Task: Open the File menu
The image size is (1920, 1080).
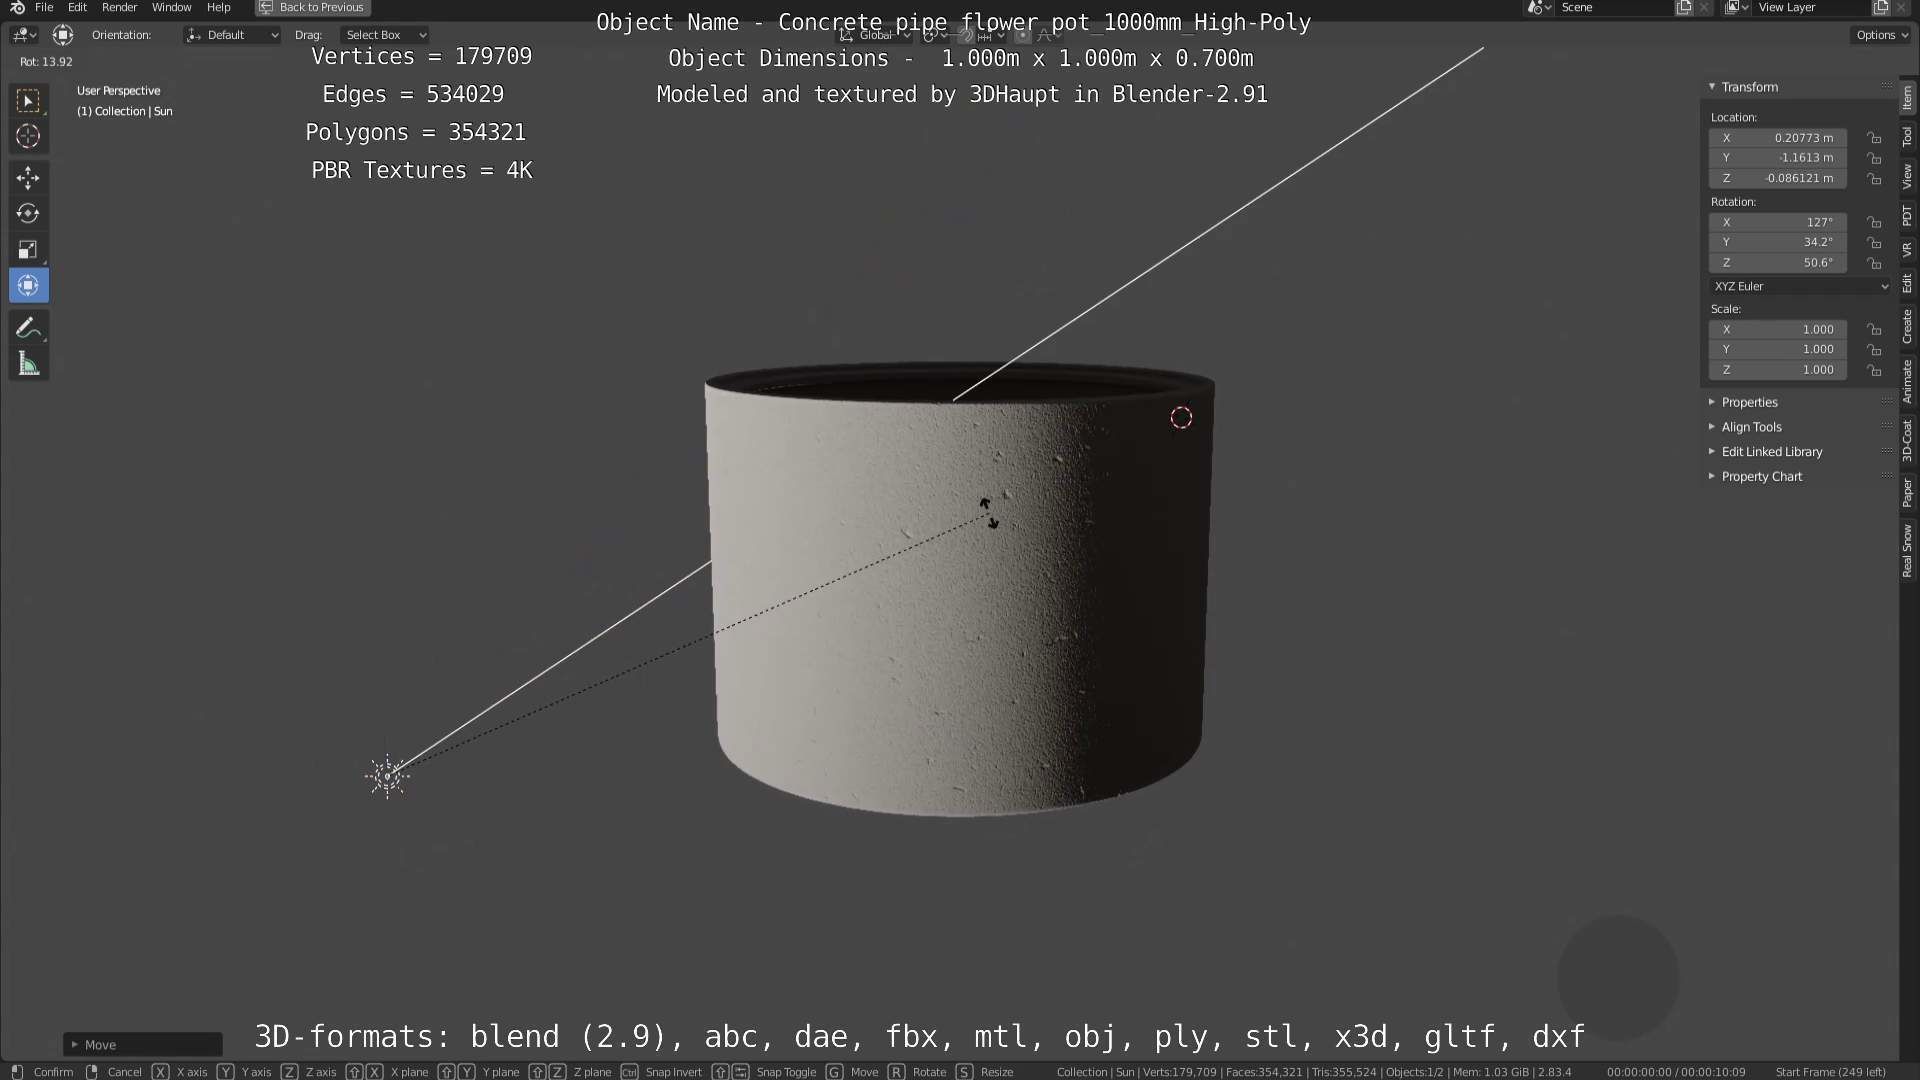Action: pyautogui.click(x=44, y=7)
